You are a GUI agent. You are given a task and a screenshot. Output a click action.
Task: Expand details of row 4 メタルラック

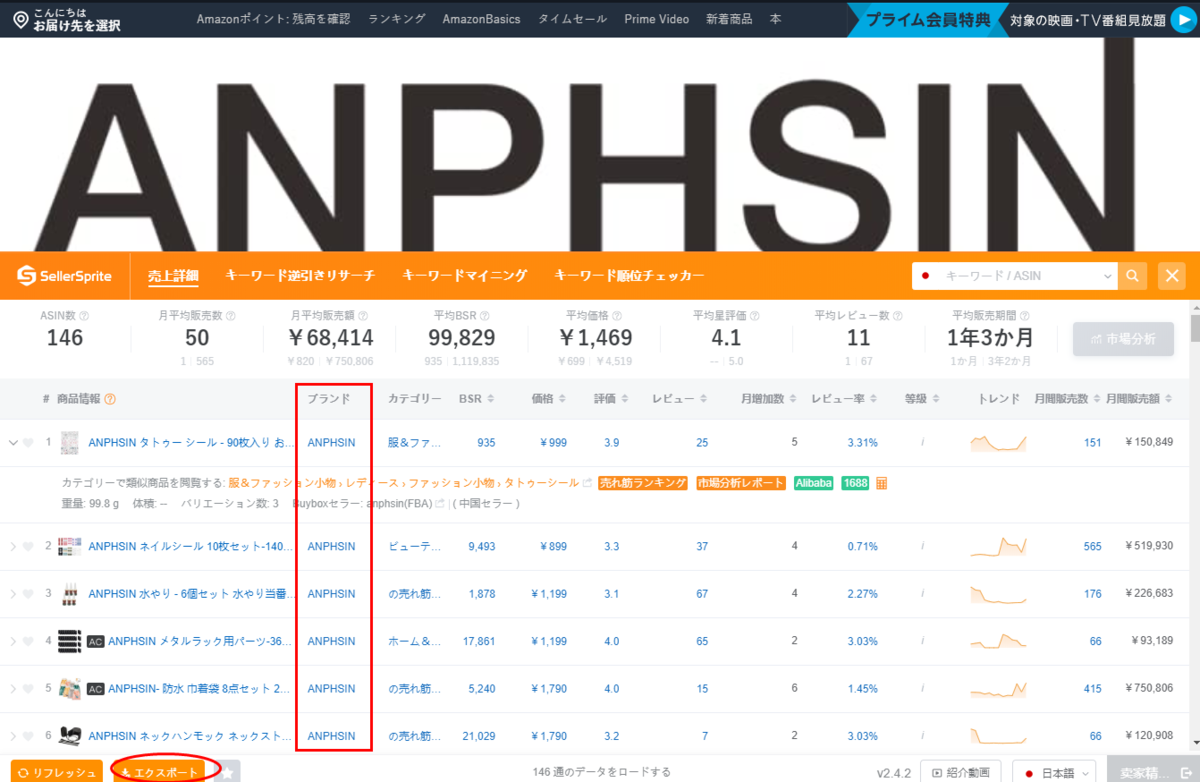13,641
